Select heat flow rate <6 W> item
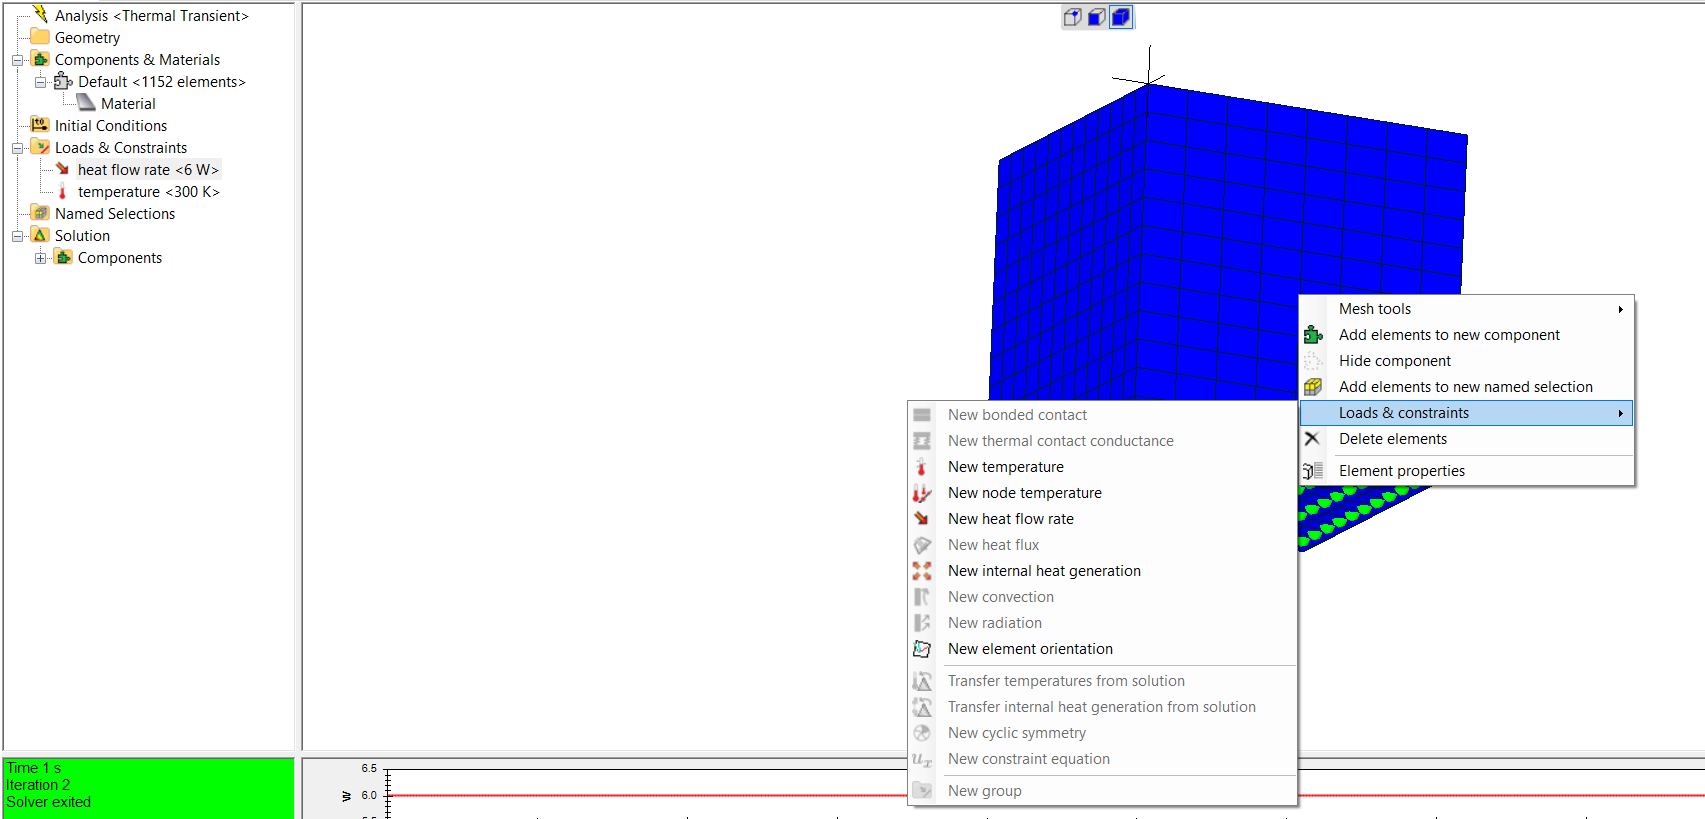Screen dimensions: 1705x819 [x=148, y=170]
